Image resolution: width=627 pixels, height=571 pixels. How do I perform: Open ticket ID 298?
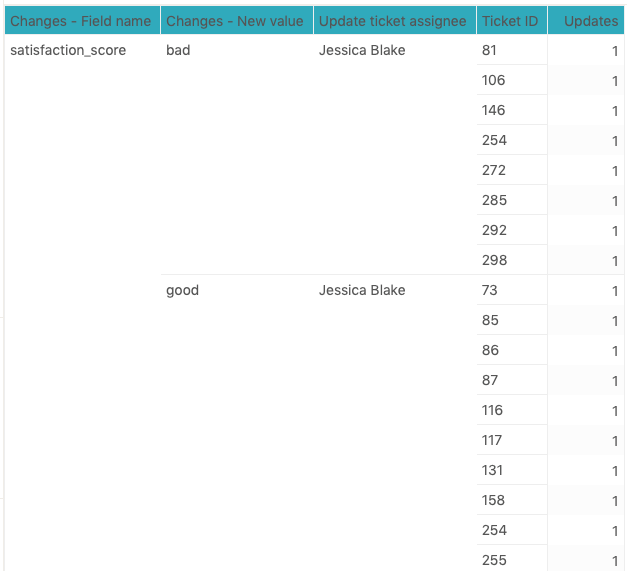493,260
